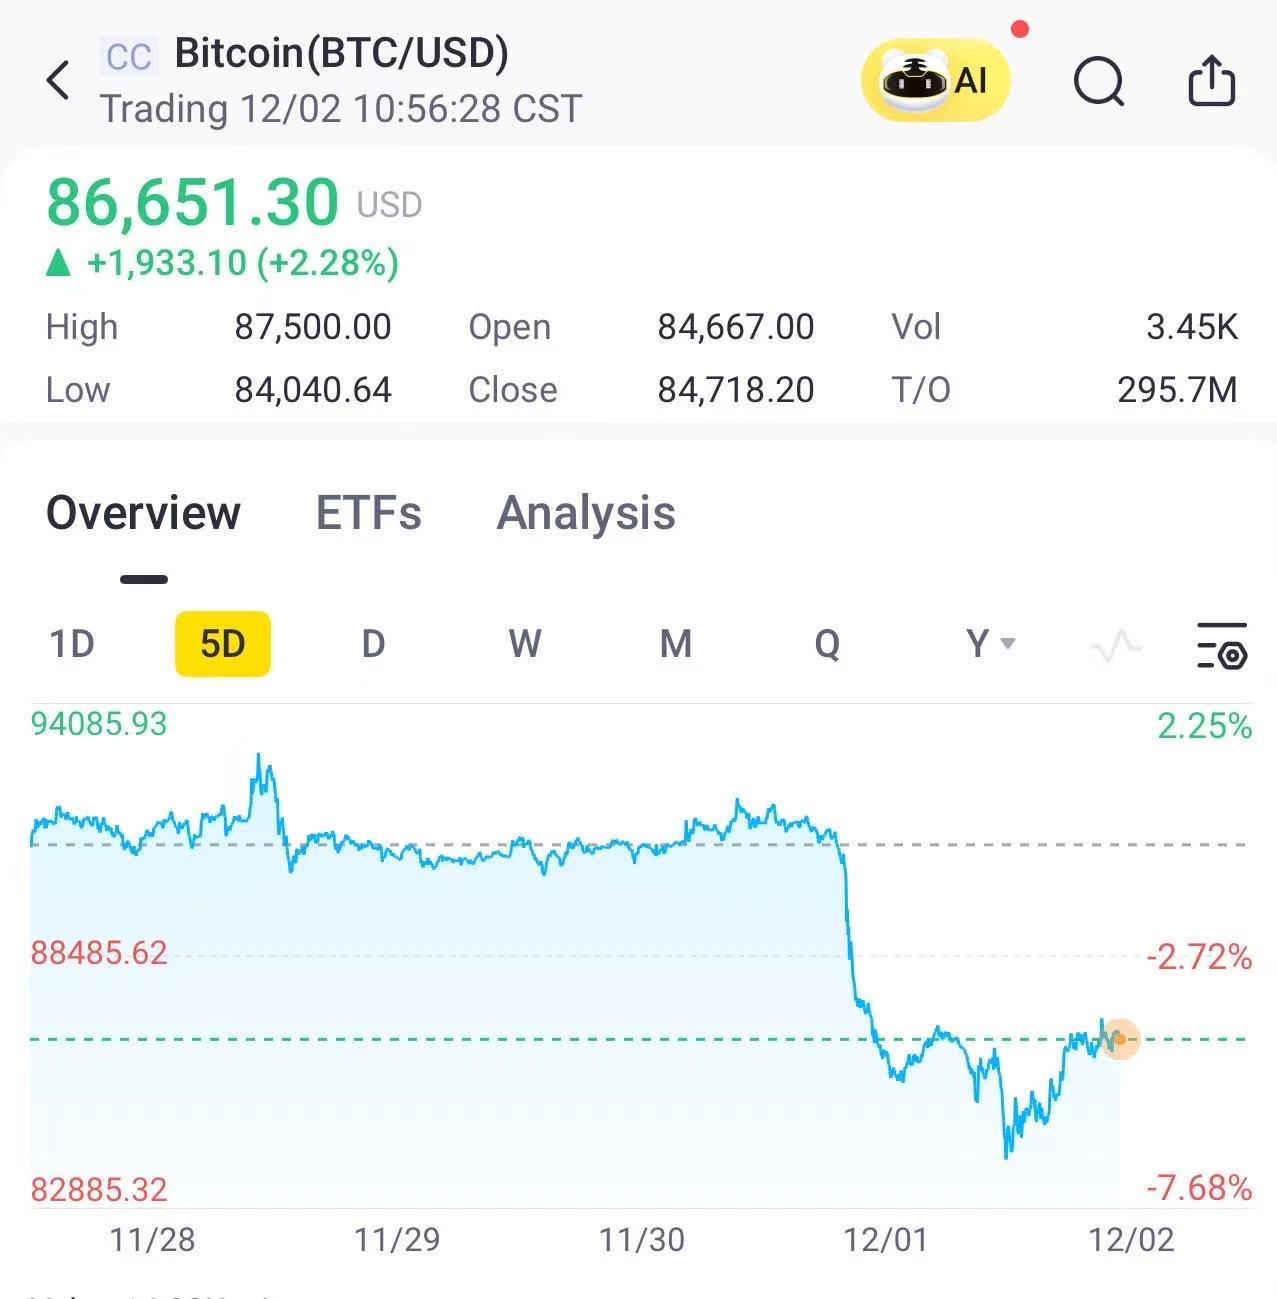Tap the 86,651.30 price value
Viewport: 1277px width, 1299px height.
[x=193, y=202]
